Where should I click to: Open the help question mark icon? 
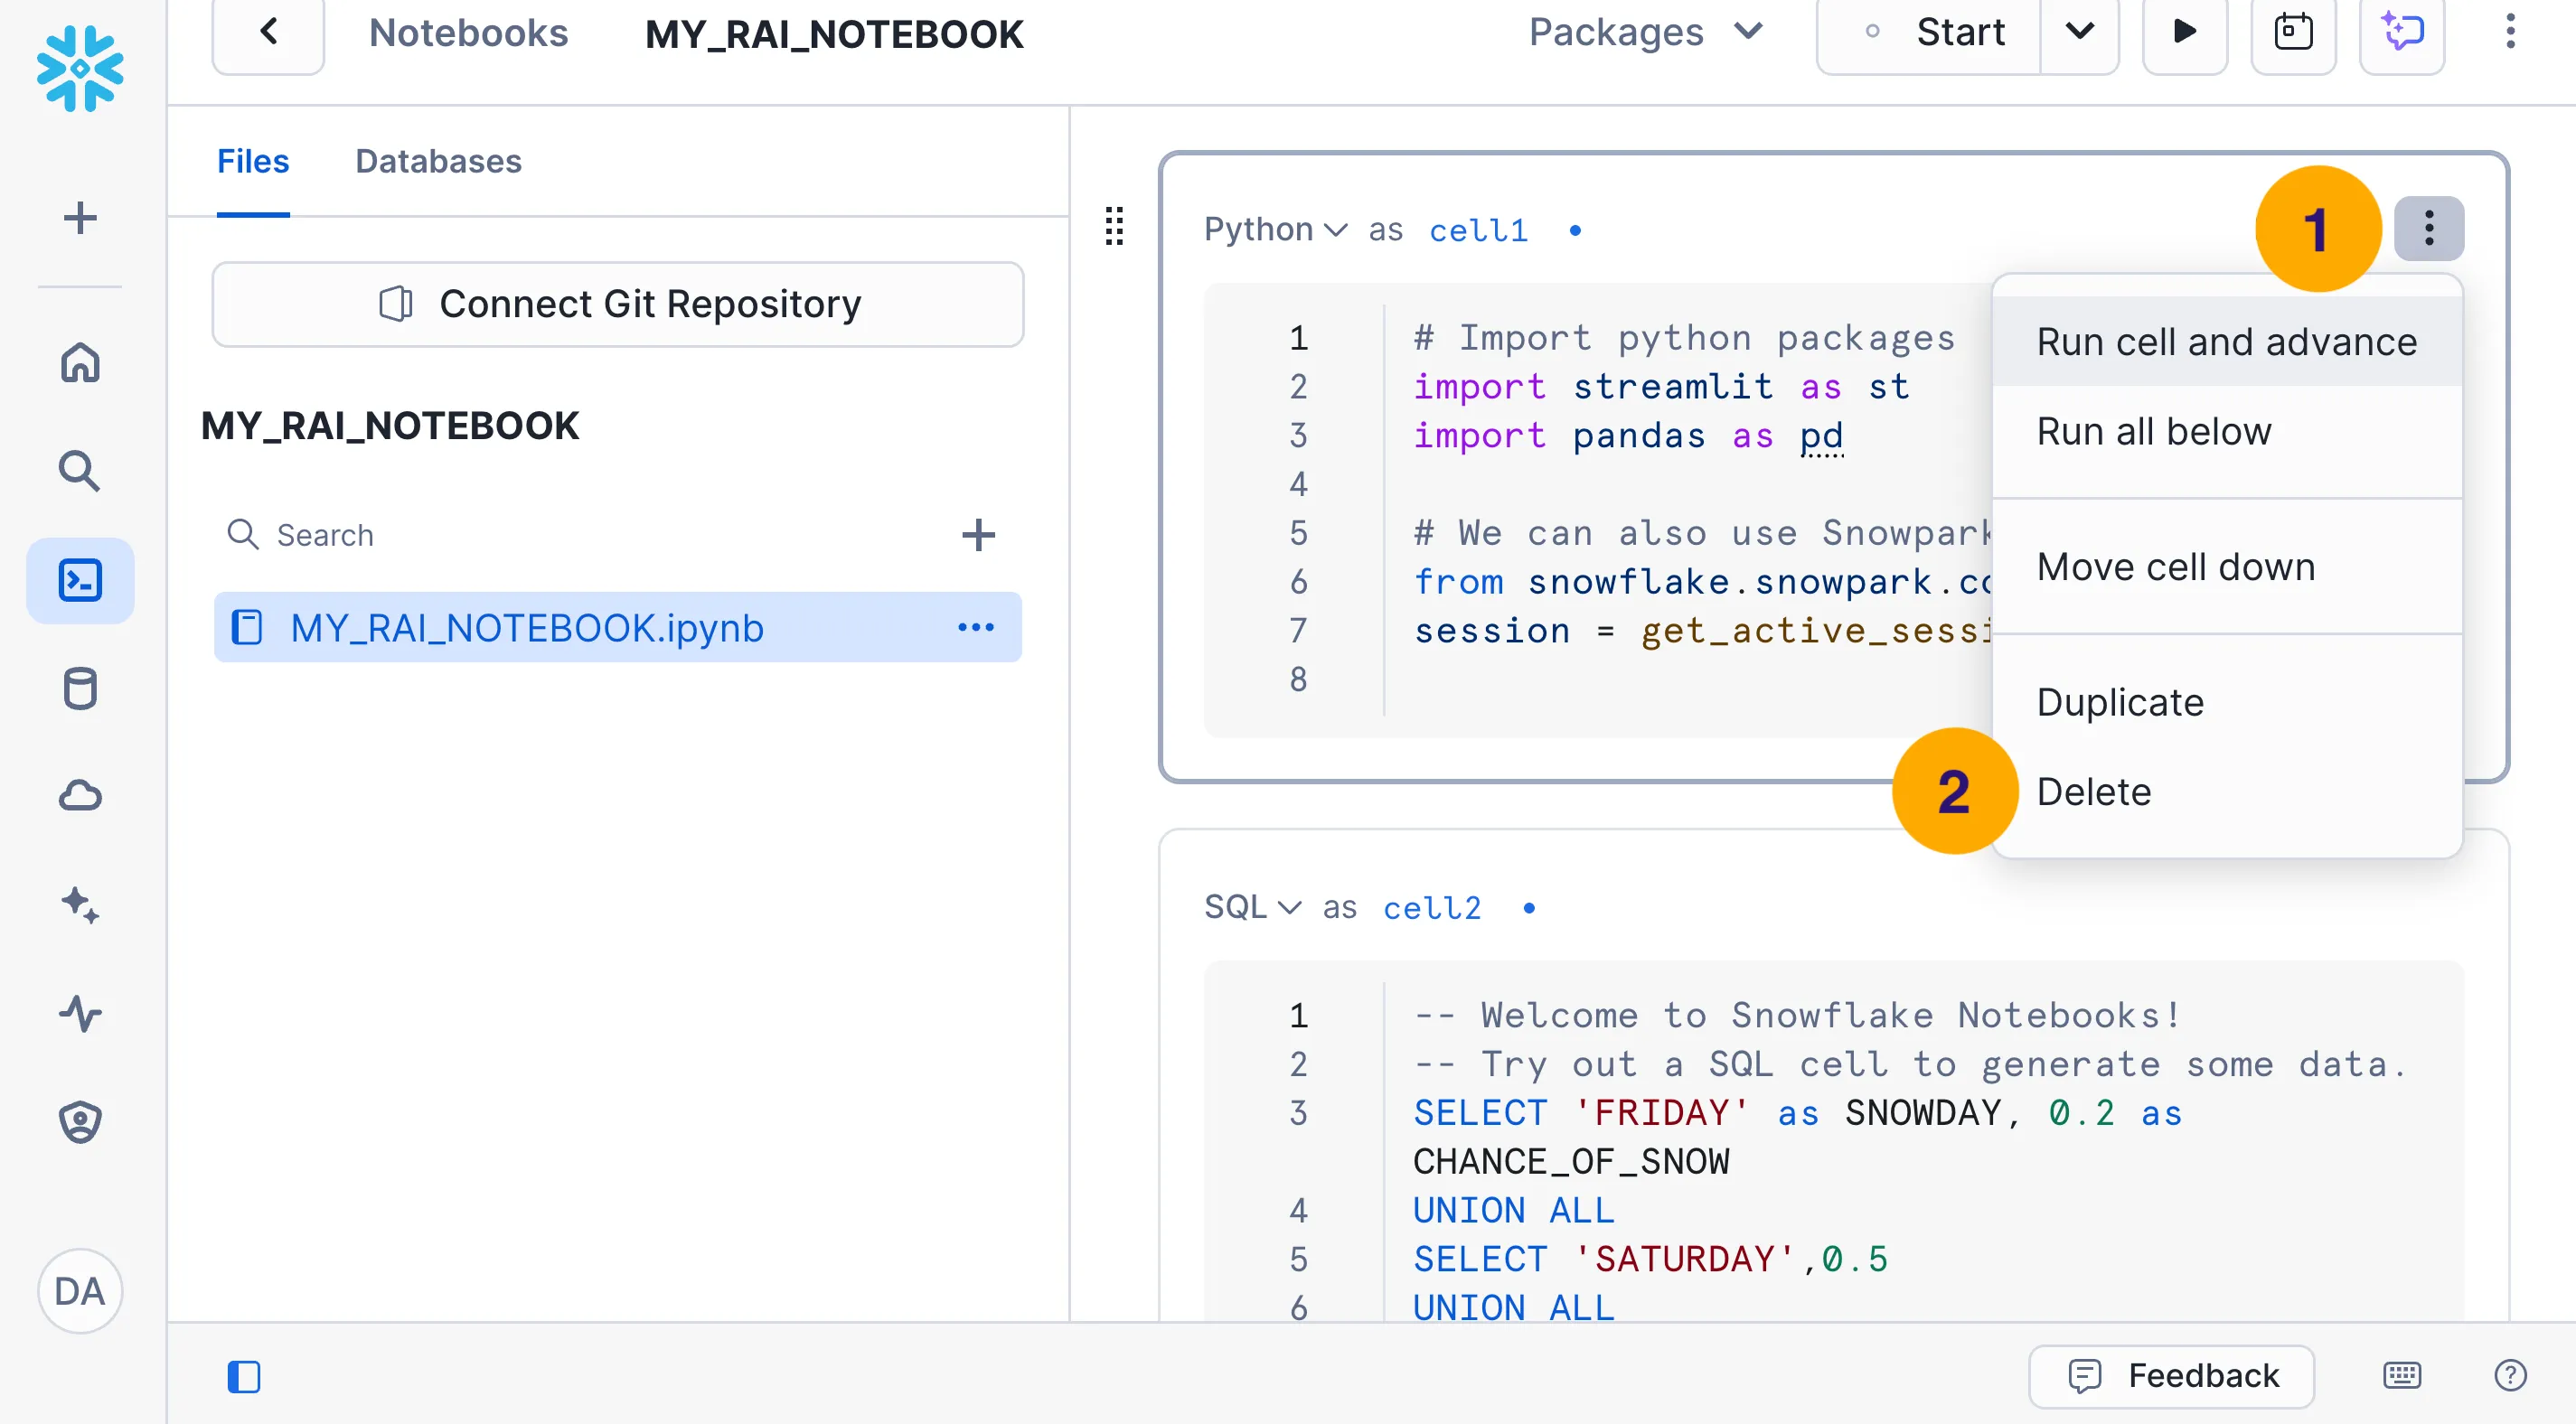[2510, 1375]
